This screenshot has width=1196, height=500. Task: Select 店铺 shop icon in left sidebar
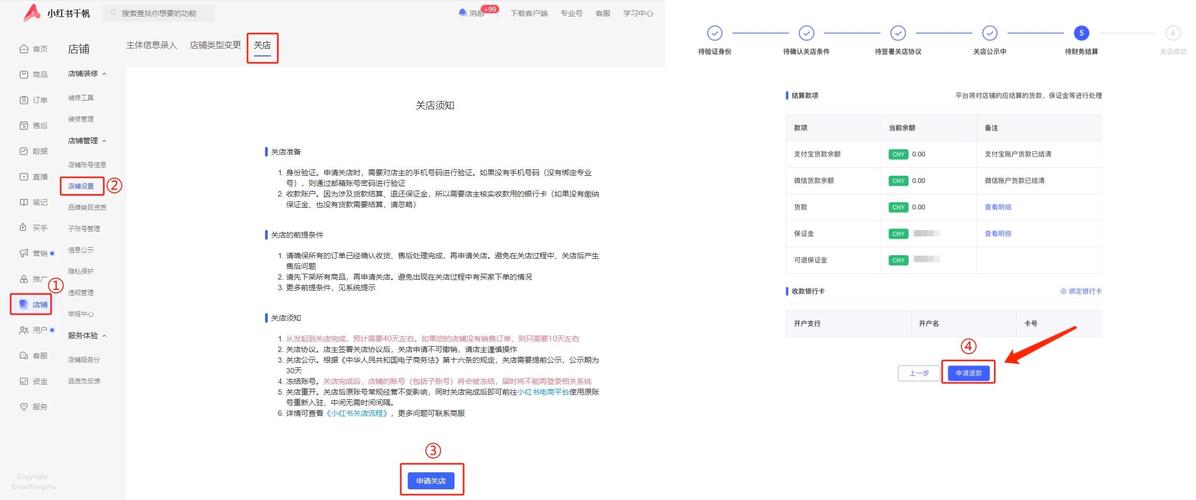tap(24, 305)
